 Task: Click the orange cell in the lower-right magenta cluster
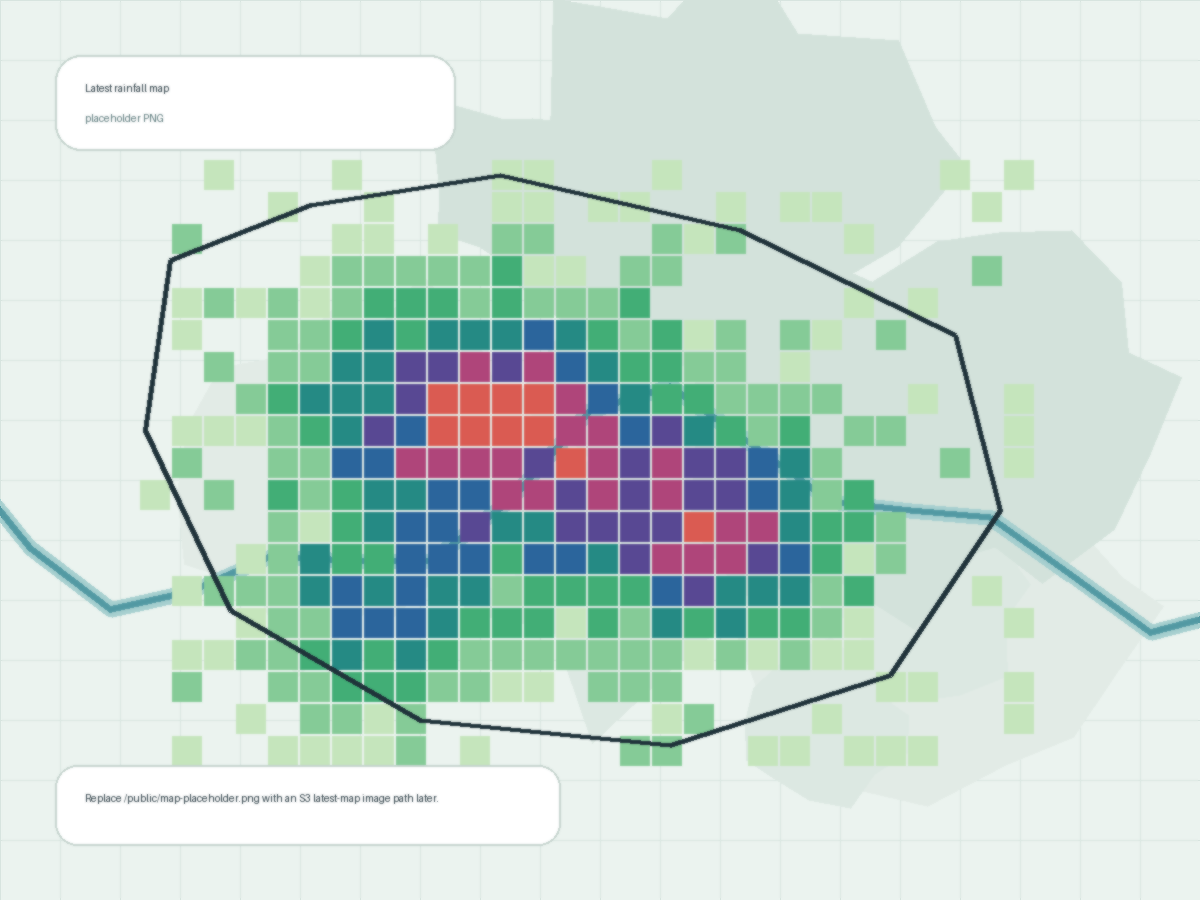tap(698, 527)
